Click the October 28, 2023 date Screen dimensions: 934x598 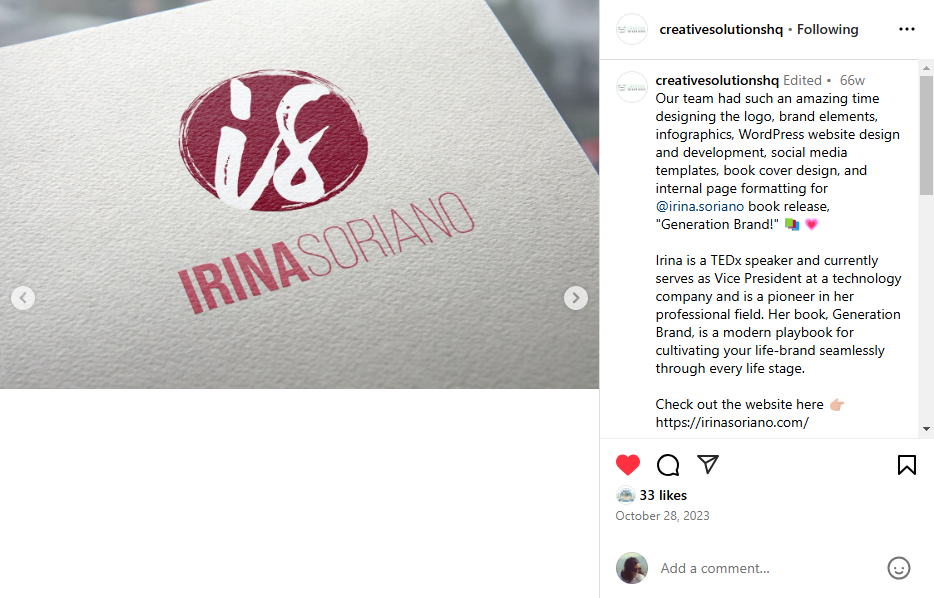click(x=662, y=516)
